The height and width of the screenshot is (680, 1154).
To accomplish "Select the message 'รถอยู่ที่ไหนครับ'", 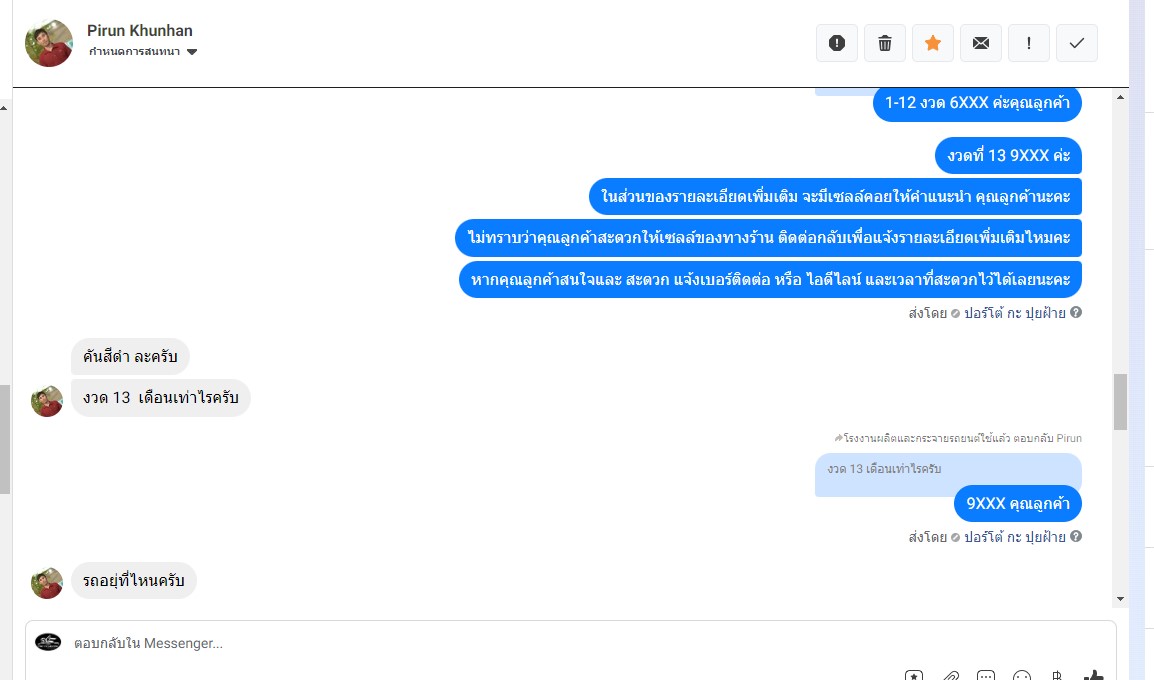I will (133, 581).
